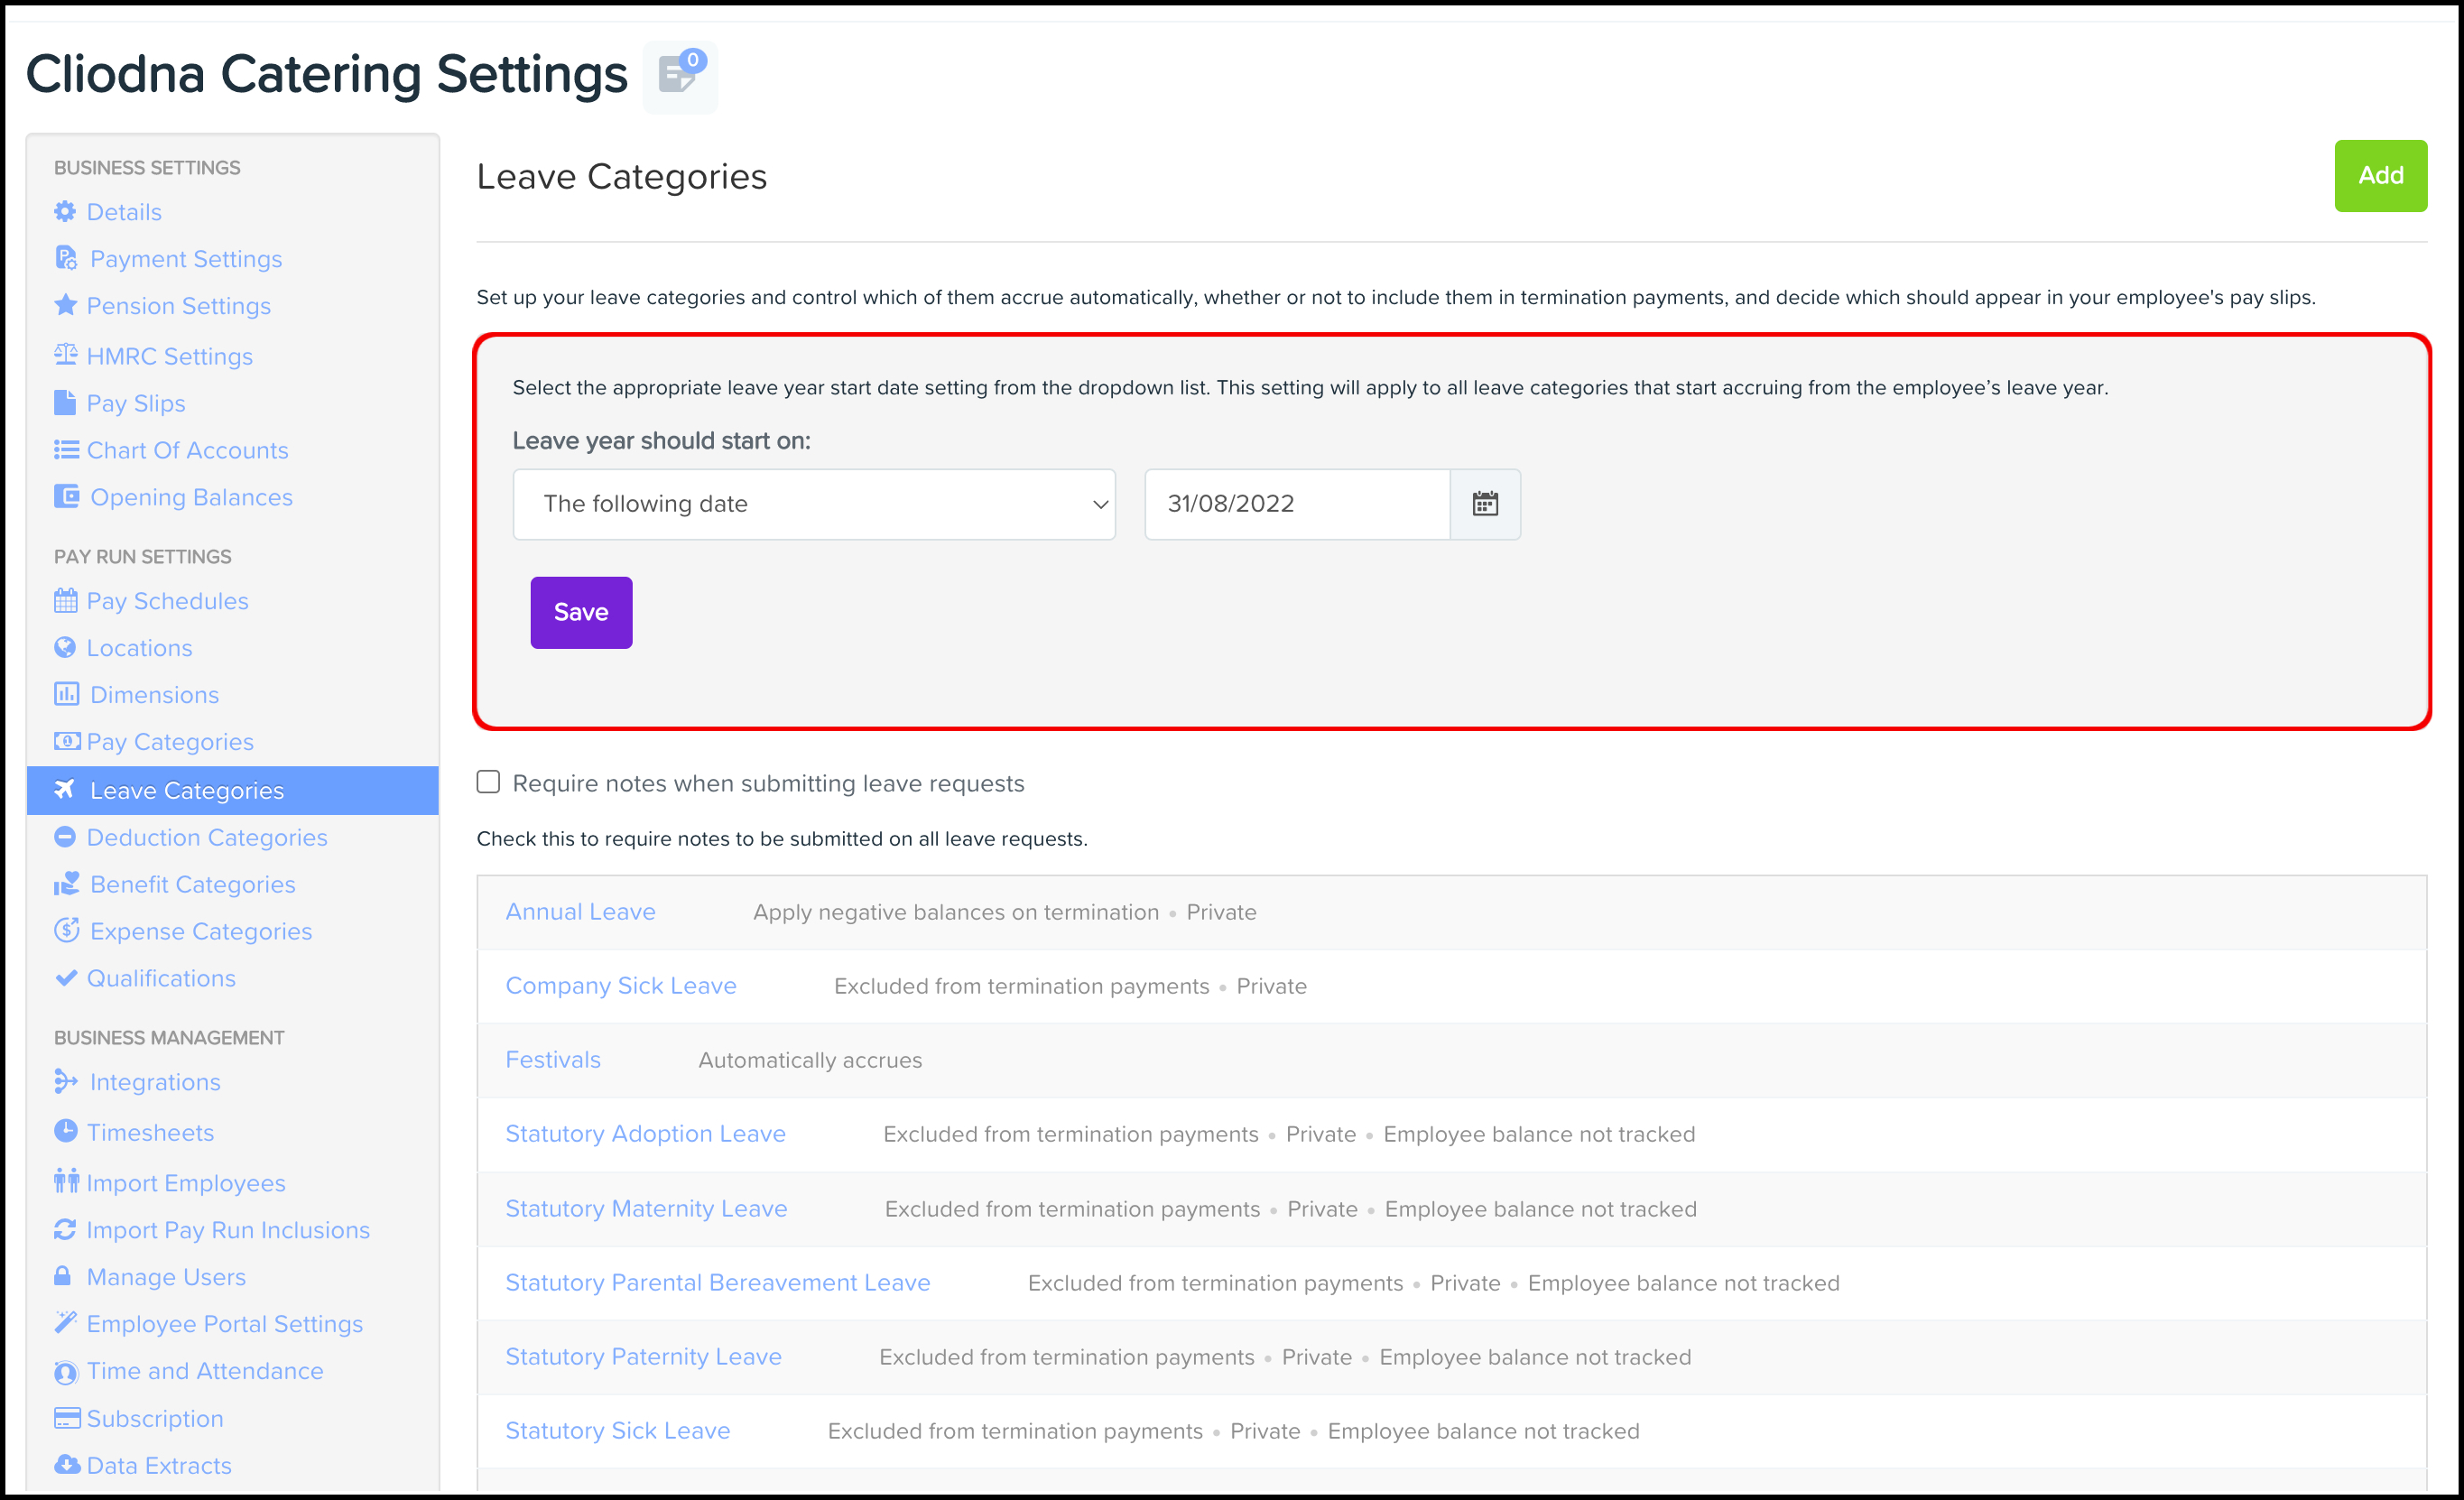This screenshot has width=2464, height=1500.
Task: Open the Annual Leave category link
Action: [580, 912]
